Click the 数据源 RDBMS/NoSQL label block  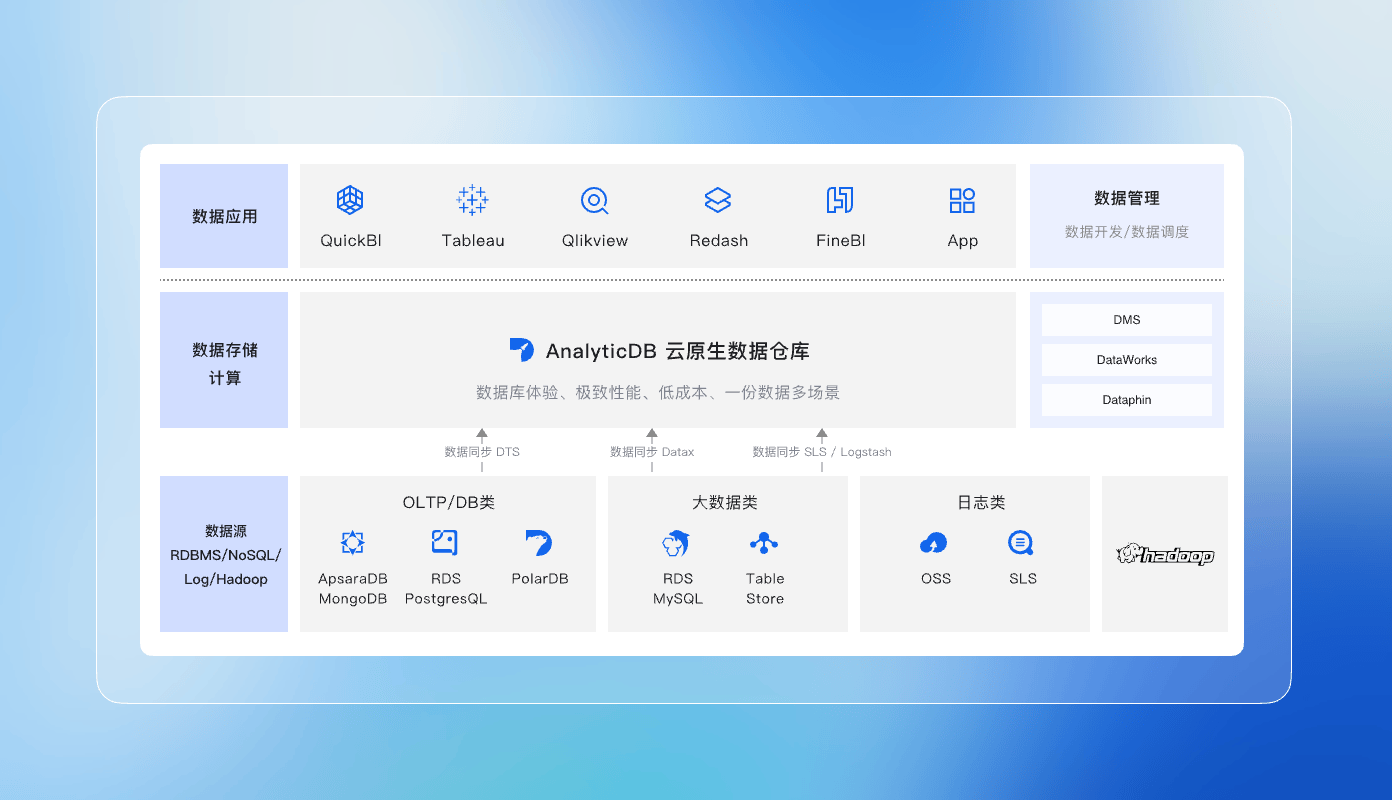(x=224, y=554)
